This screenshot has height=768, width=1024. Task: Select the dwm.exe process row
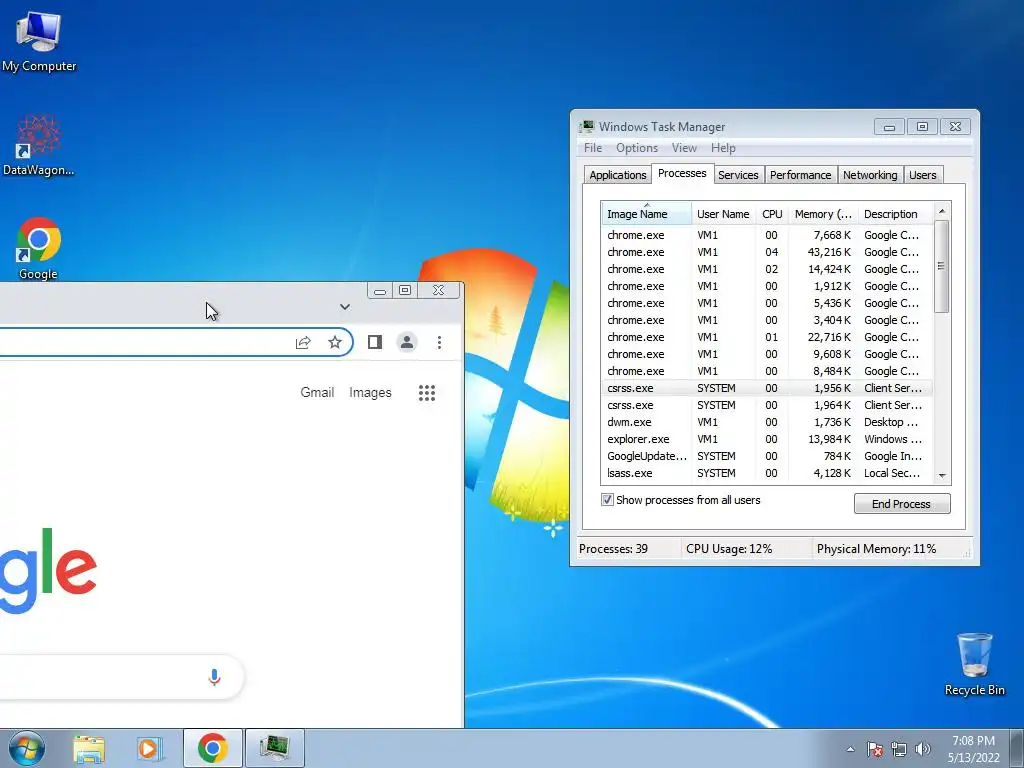(x=767, y=423)
